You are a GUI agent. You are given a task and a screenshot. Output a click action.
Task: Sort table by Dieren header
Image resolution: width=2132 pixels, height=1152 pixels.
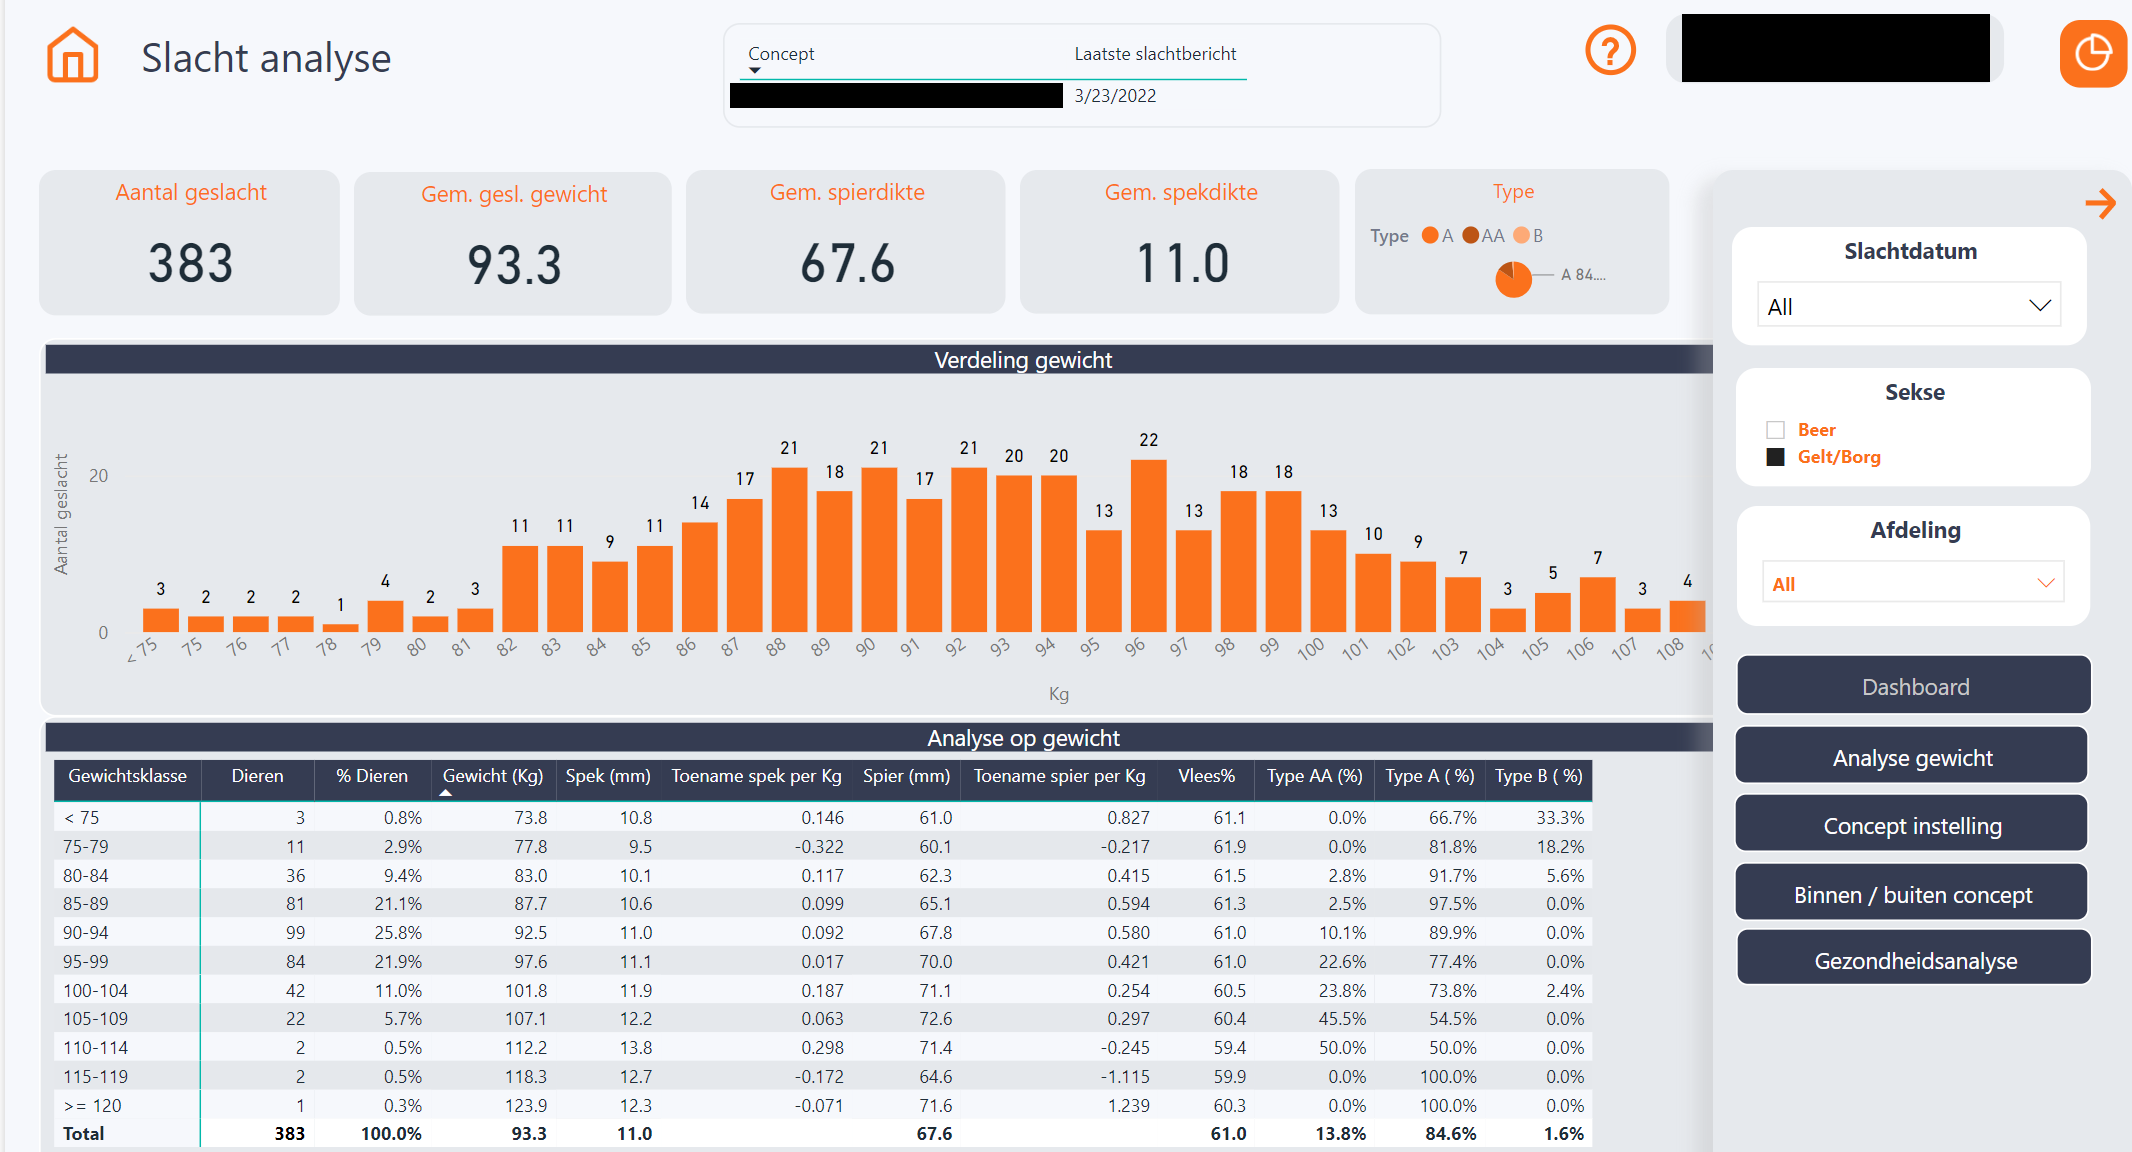(257, 776)
